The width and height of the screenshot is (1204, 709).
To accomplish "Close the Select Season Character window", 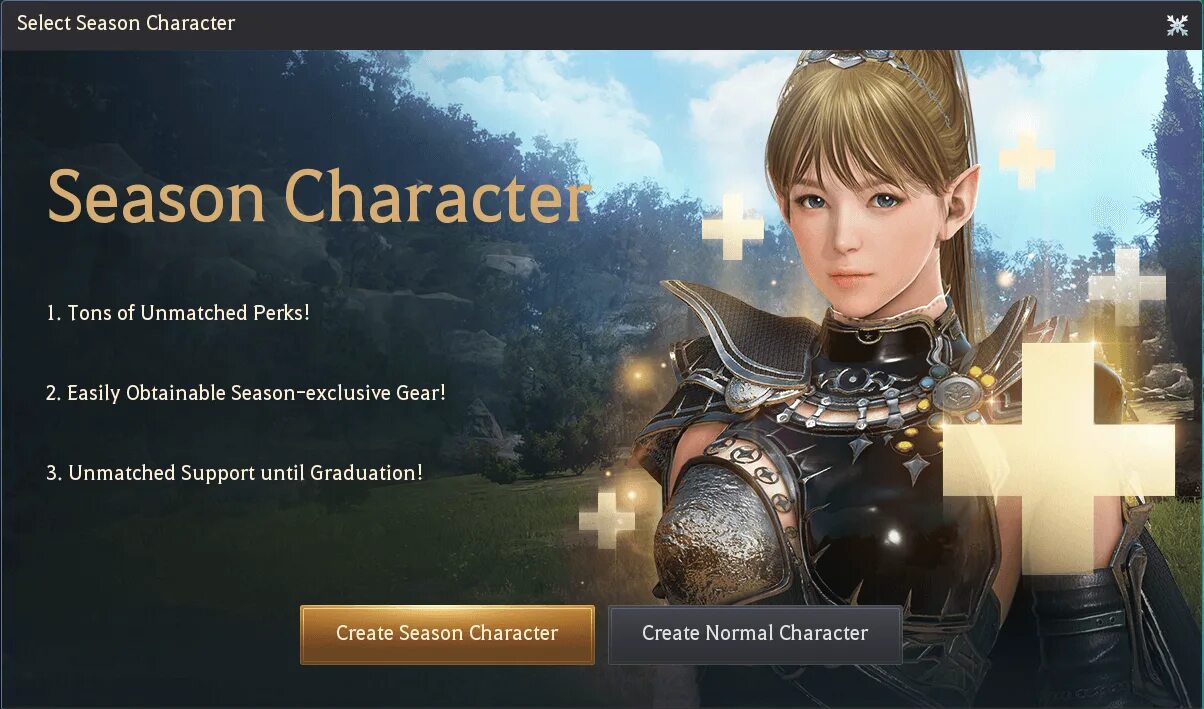I will pyautogui.click(x=1177, y=25).
